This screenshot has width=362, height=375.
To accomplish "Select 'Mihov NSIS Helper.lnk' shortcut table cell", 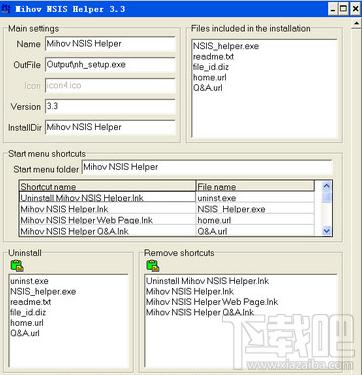I will point(107,209).
